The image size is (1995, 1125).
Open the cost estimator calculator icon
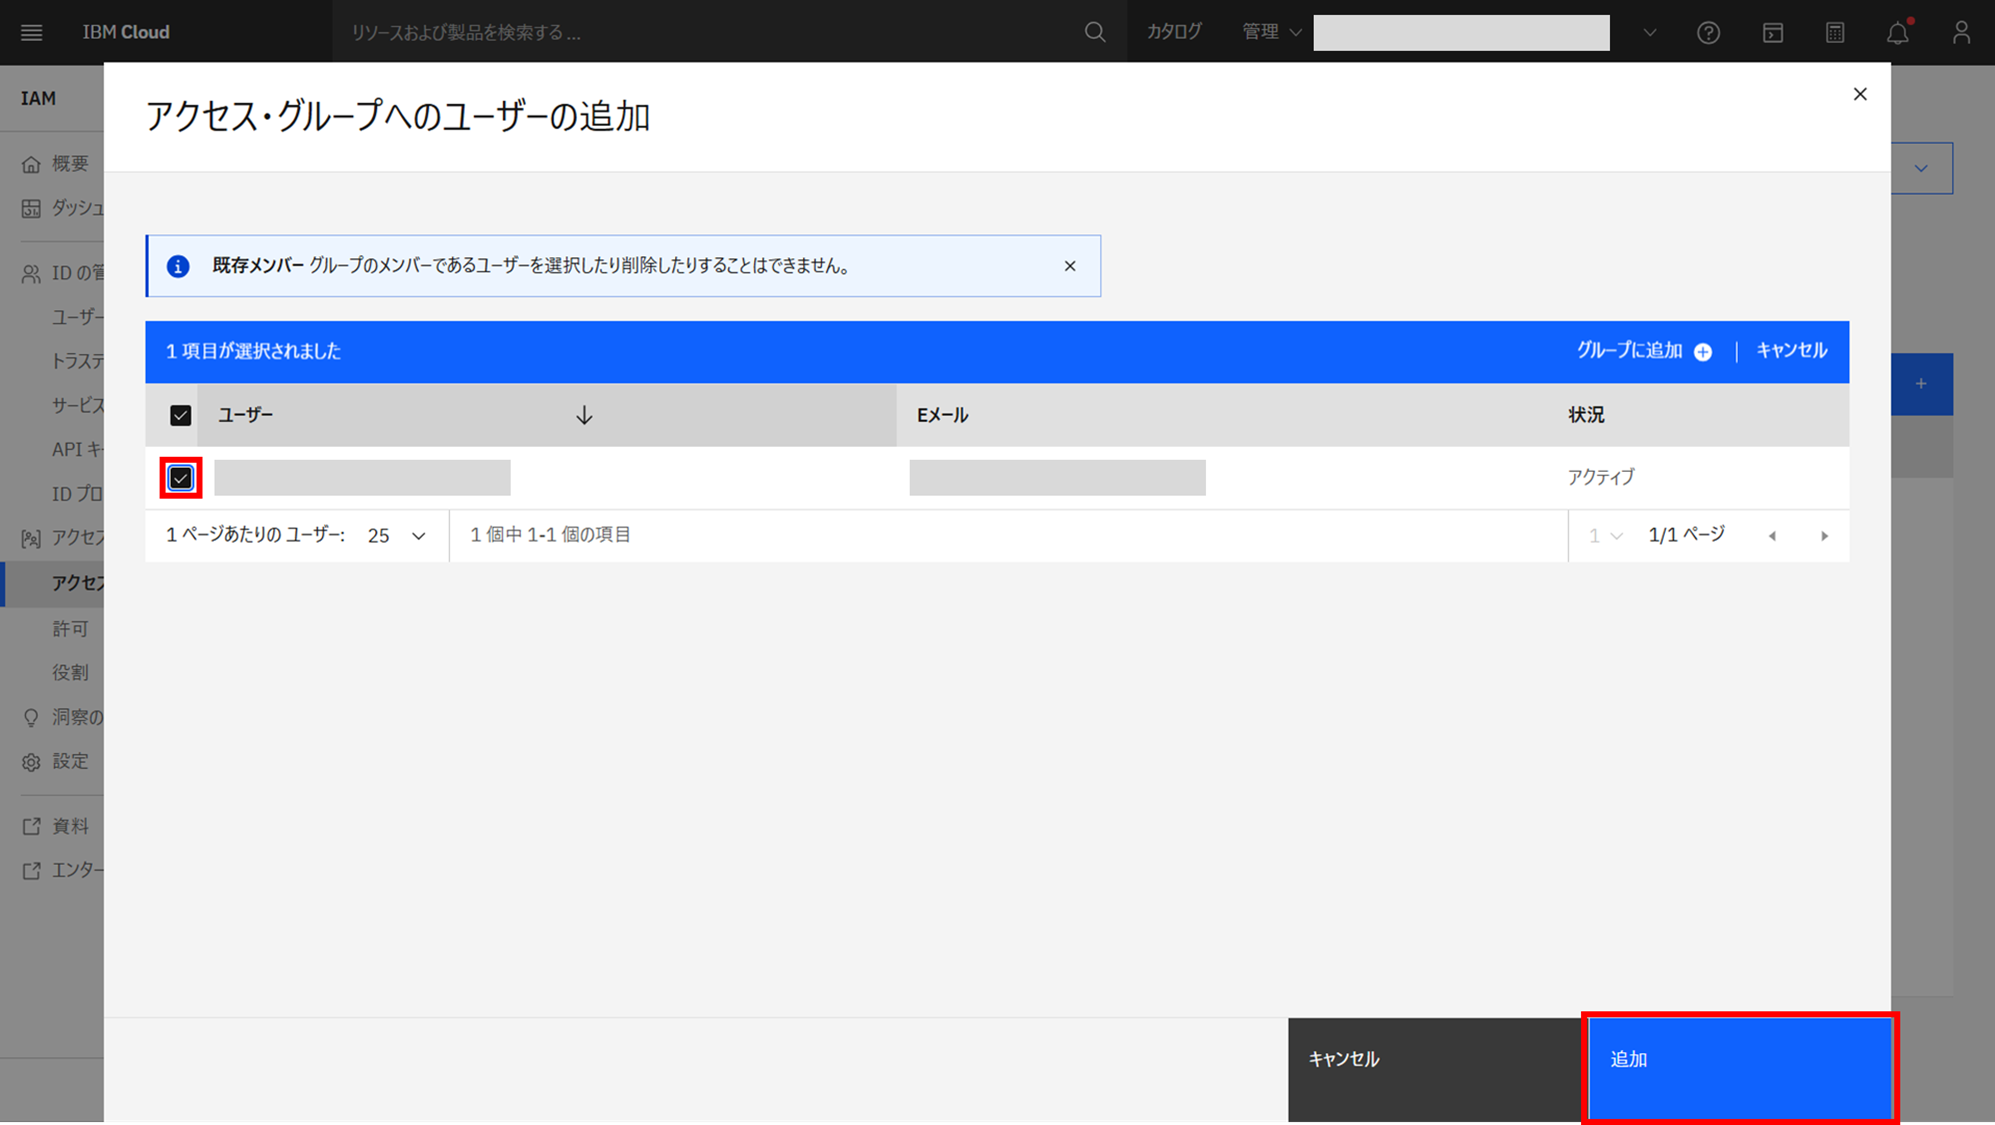point(1835,32)
